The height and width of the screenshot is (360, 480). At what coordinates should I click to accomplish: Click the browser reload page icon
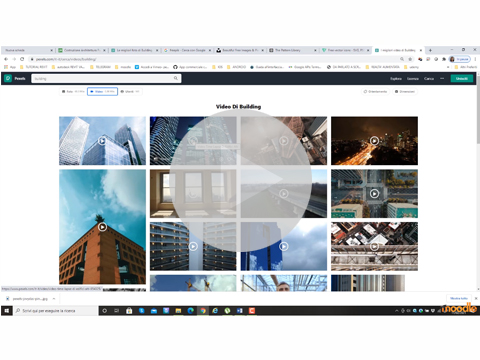(x=22, y=59)
